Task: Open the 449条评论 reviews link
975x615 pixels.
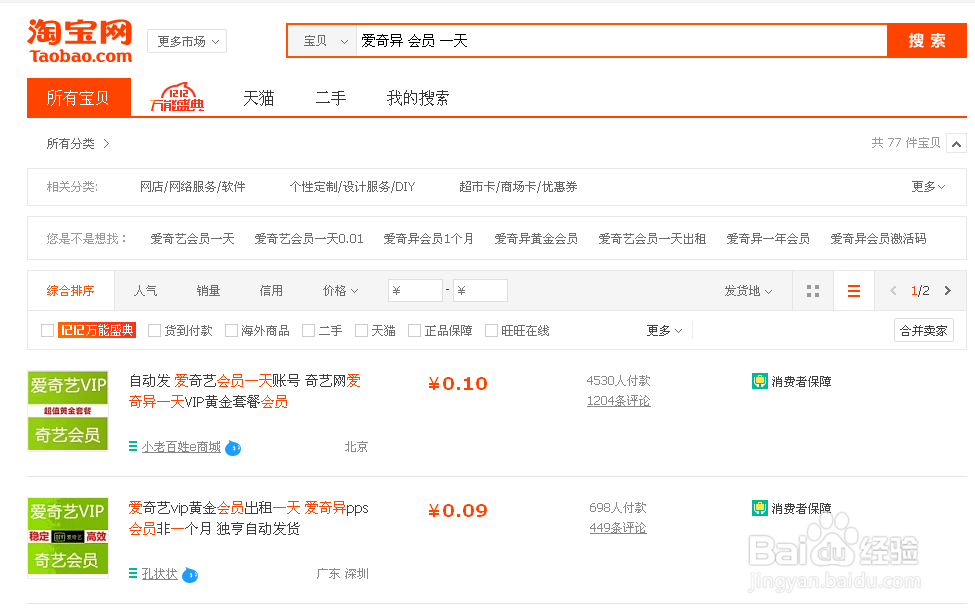Action: click(618, 528)
